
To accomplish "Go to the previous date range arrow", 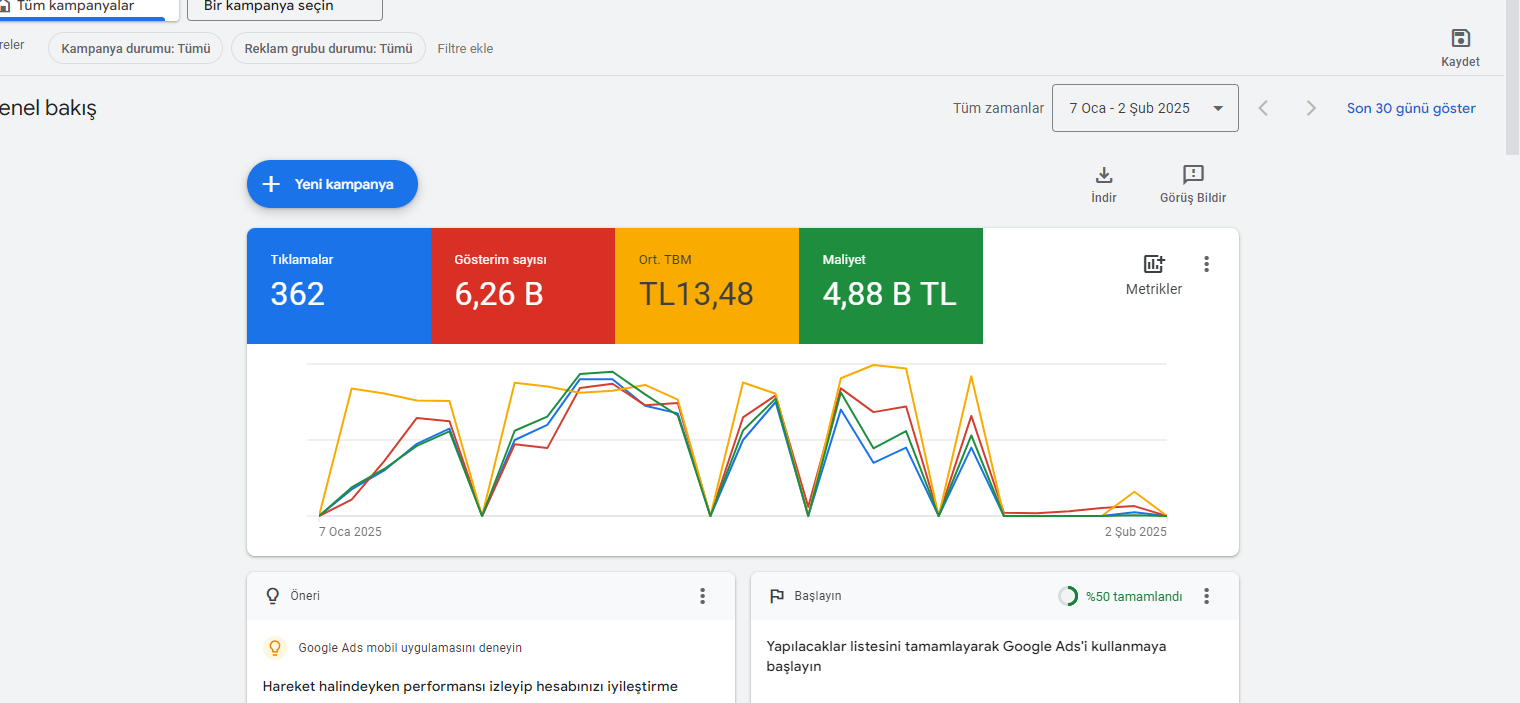I will coord(1263,108).
